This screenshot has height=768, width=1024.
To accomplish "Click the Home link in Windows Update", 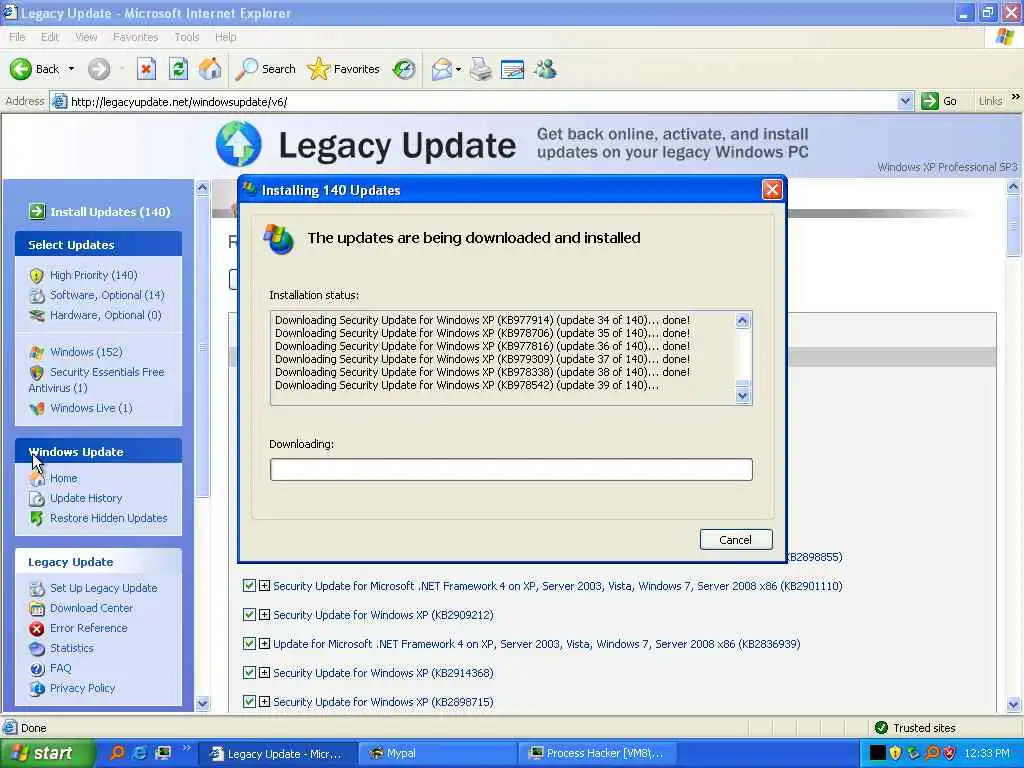I will coord(63,478).
